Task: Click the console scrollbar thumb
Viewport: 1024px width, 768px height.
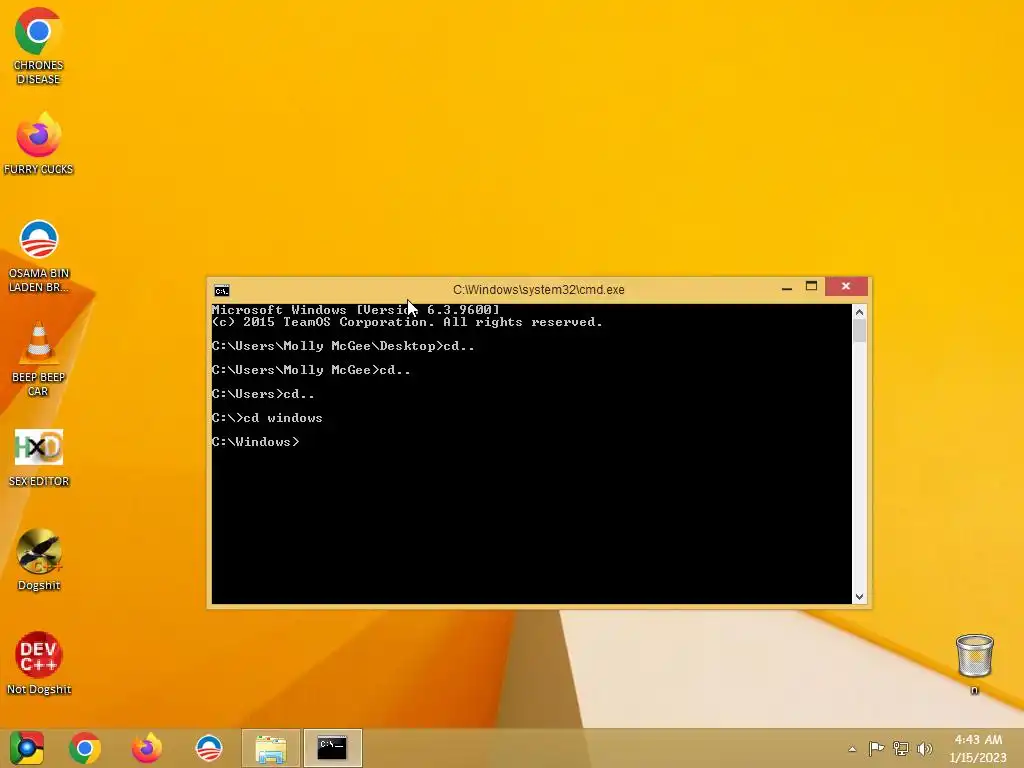Action: (859, 331)
